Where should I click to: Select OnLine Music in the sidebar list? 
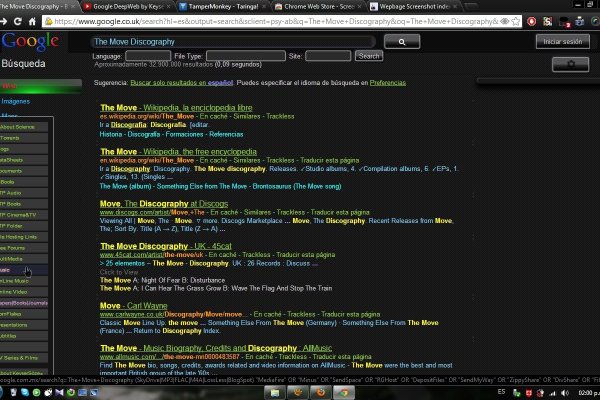24,281
